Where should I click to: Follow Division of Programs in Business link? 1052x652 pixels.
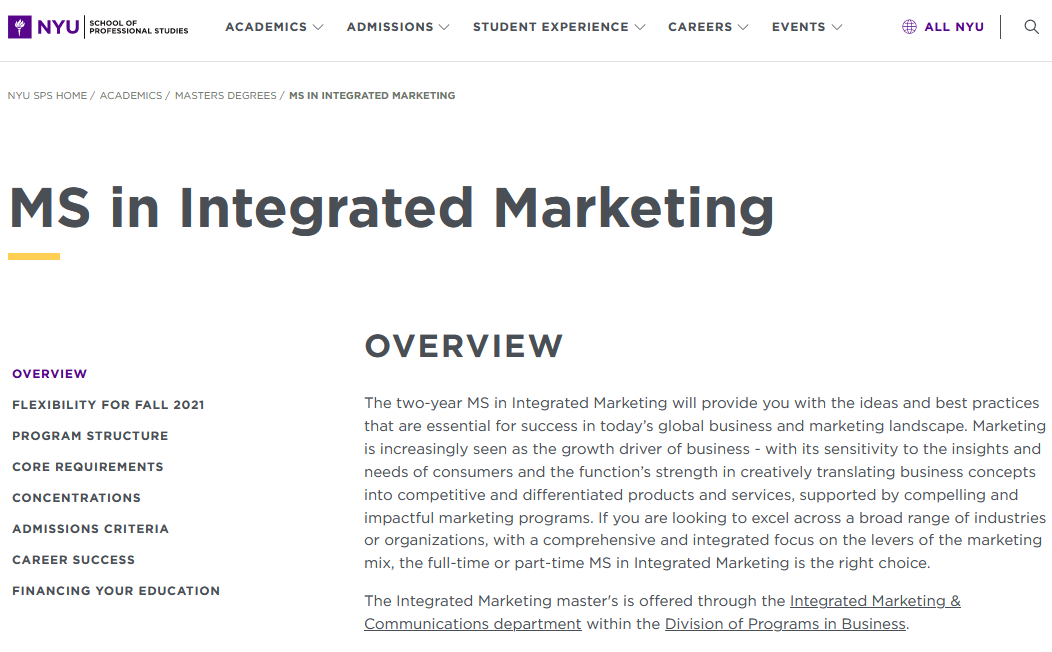785,624
